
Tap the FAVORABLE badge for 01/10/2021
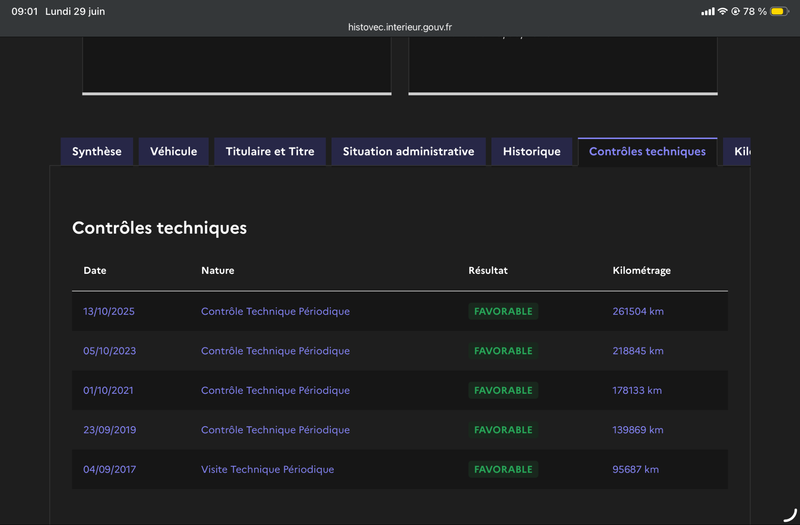click(x=503, y=390)
